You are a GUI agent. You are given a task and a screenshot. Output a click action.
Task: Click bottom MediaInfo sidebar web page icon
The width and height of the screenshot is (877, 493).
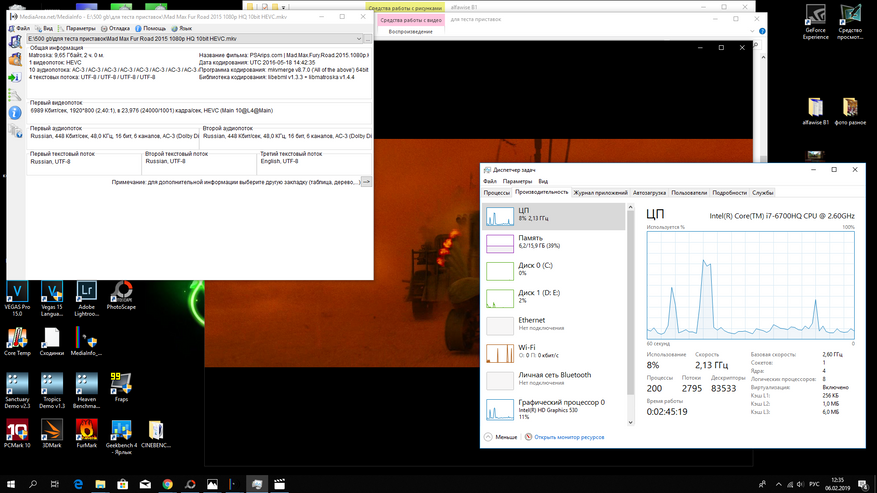coord(15,131)
